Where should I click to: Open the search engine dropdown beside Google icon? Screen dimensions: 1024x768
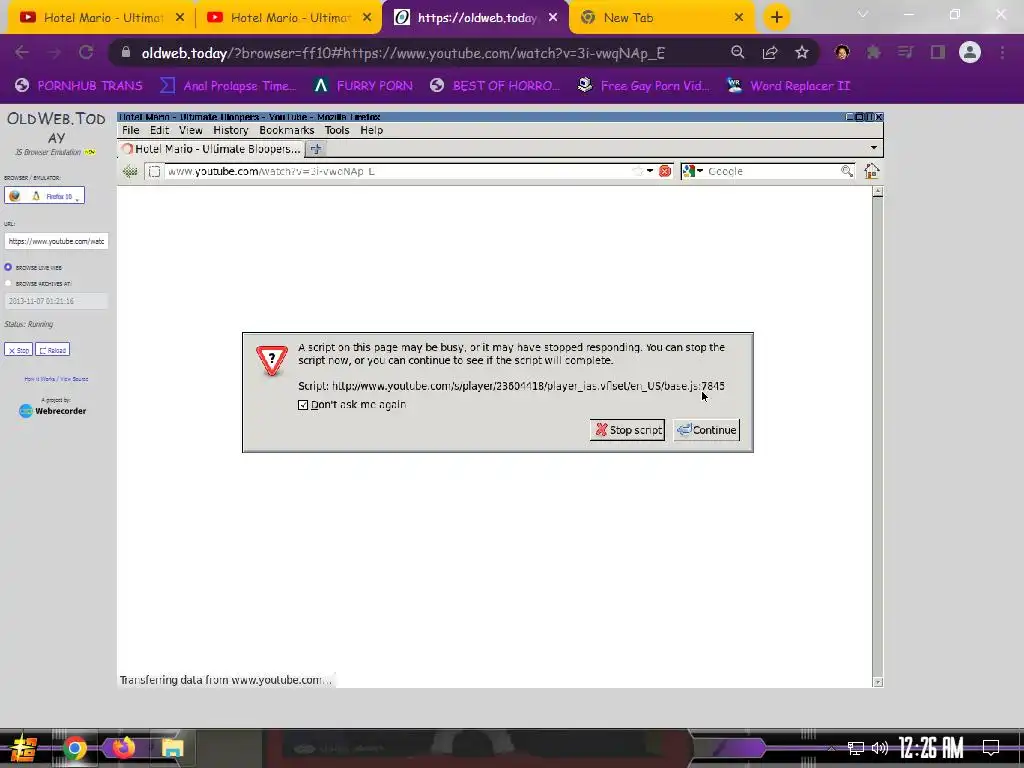(700, 171)
